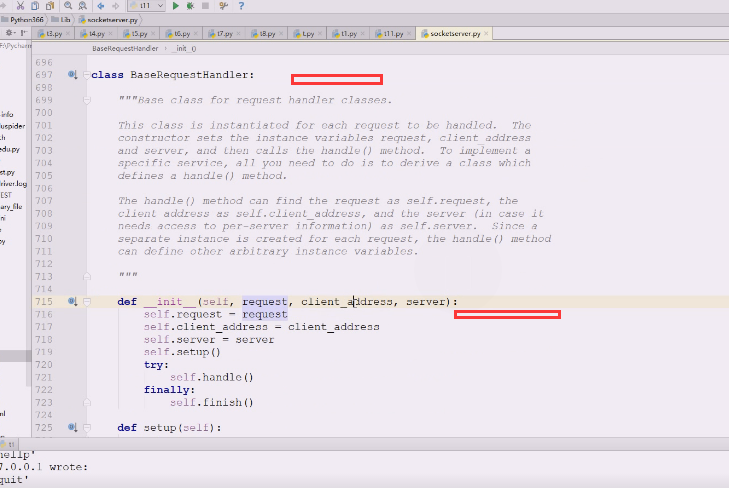
Task: Click "quit'" console output line
Action: 14,480
